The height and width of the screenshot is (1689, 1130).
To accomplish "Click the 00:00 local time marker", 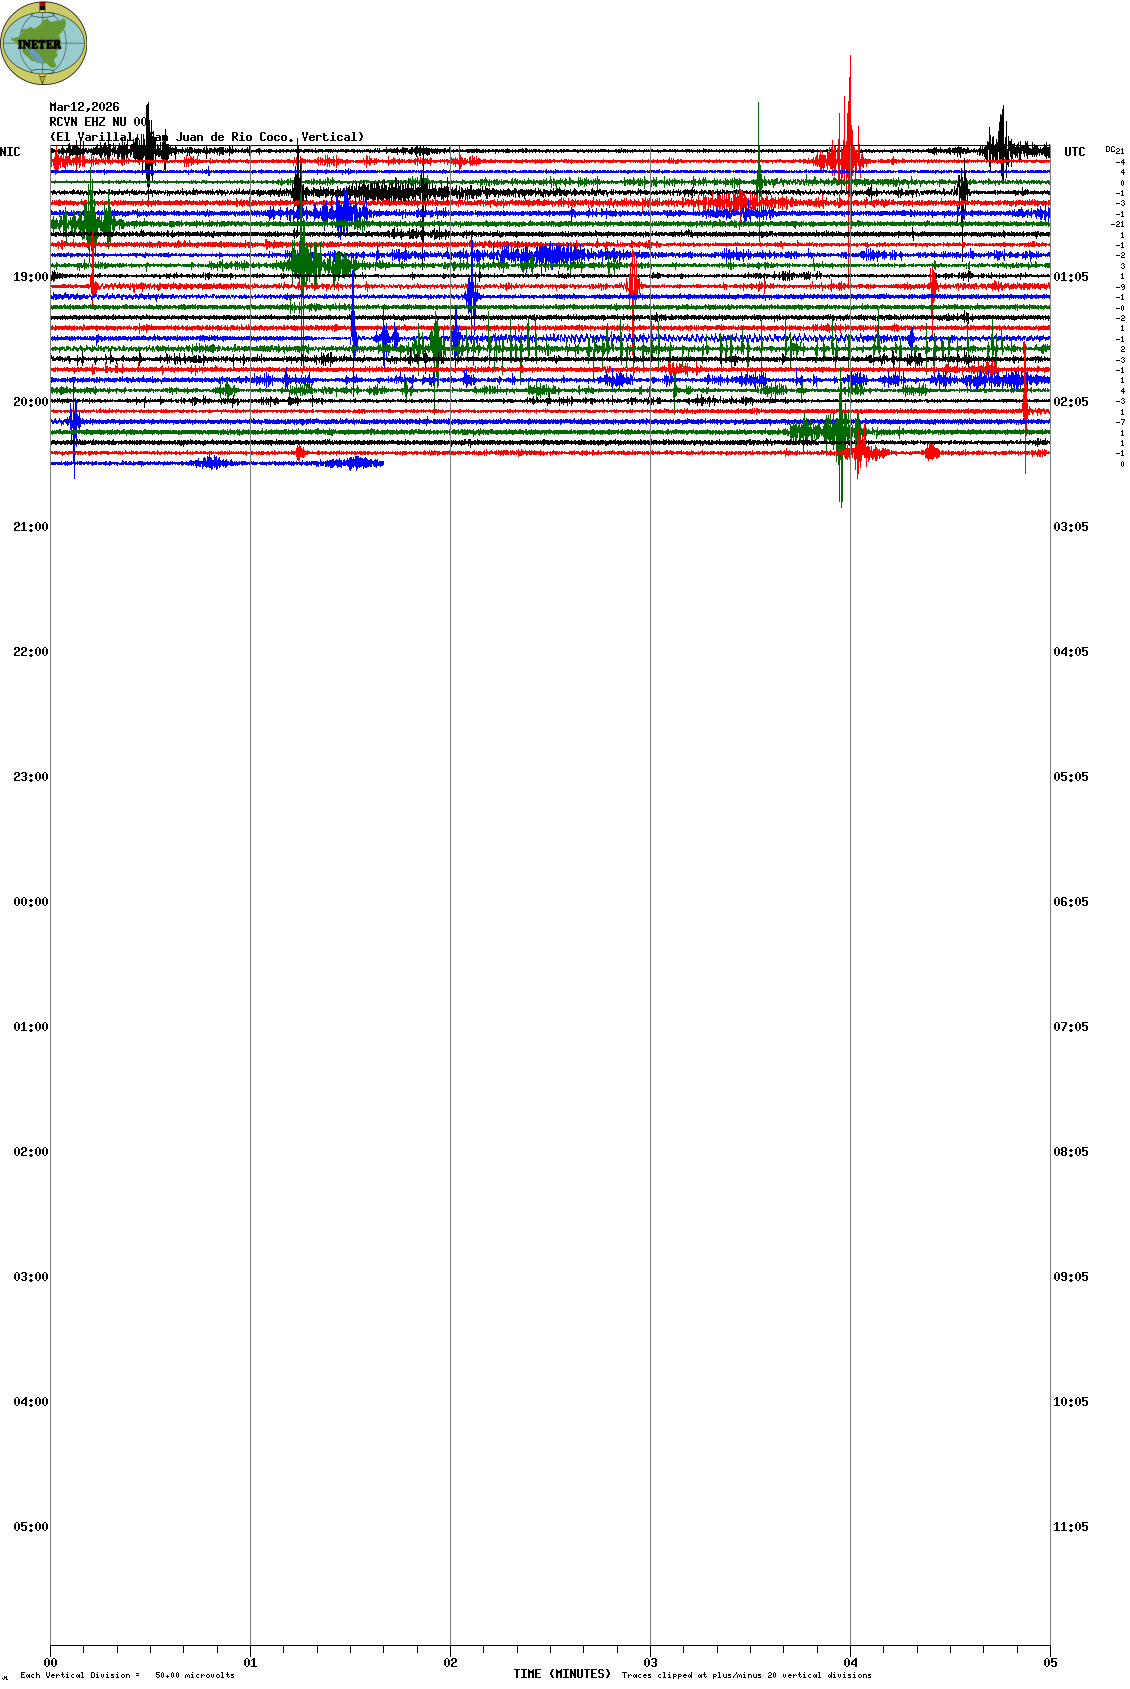I will click(x=30, y=902).
